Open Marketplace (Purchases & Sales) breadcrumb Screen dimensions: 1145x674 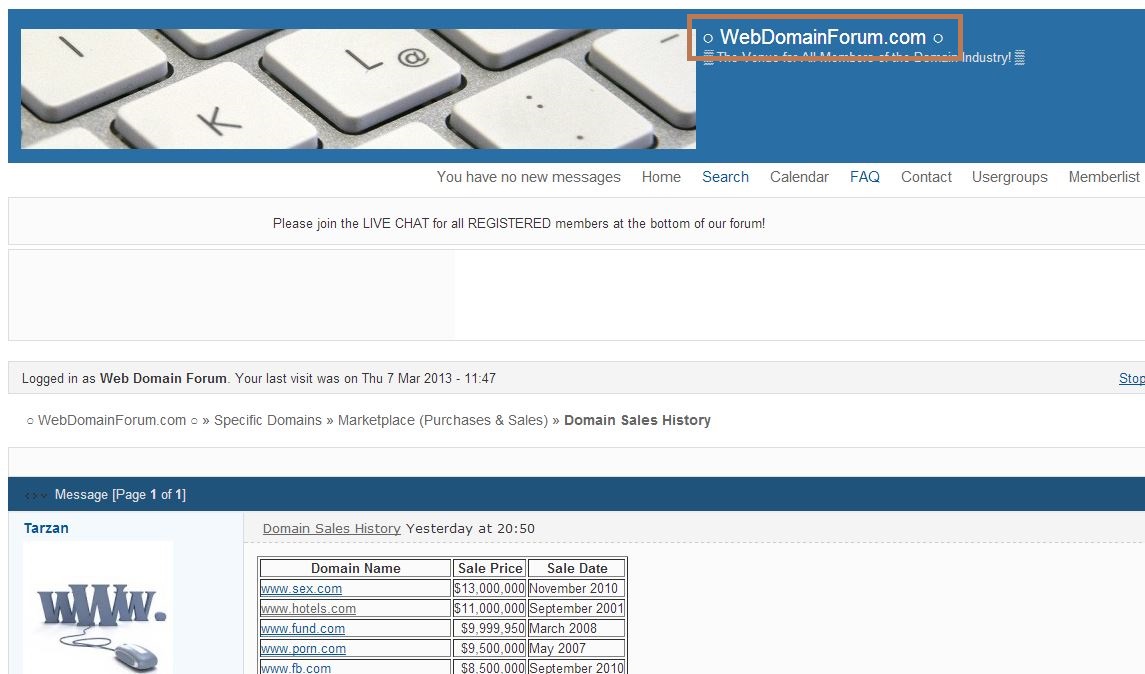point(443,420)
